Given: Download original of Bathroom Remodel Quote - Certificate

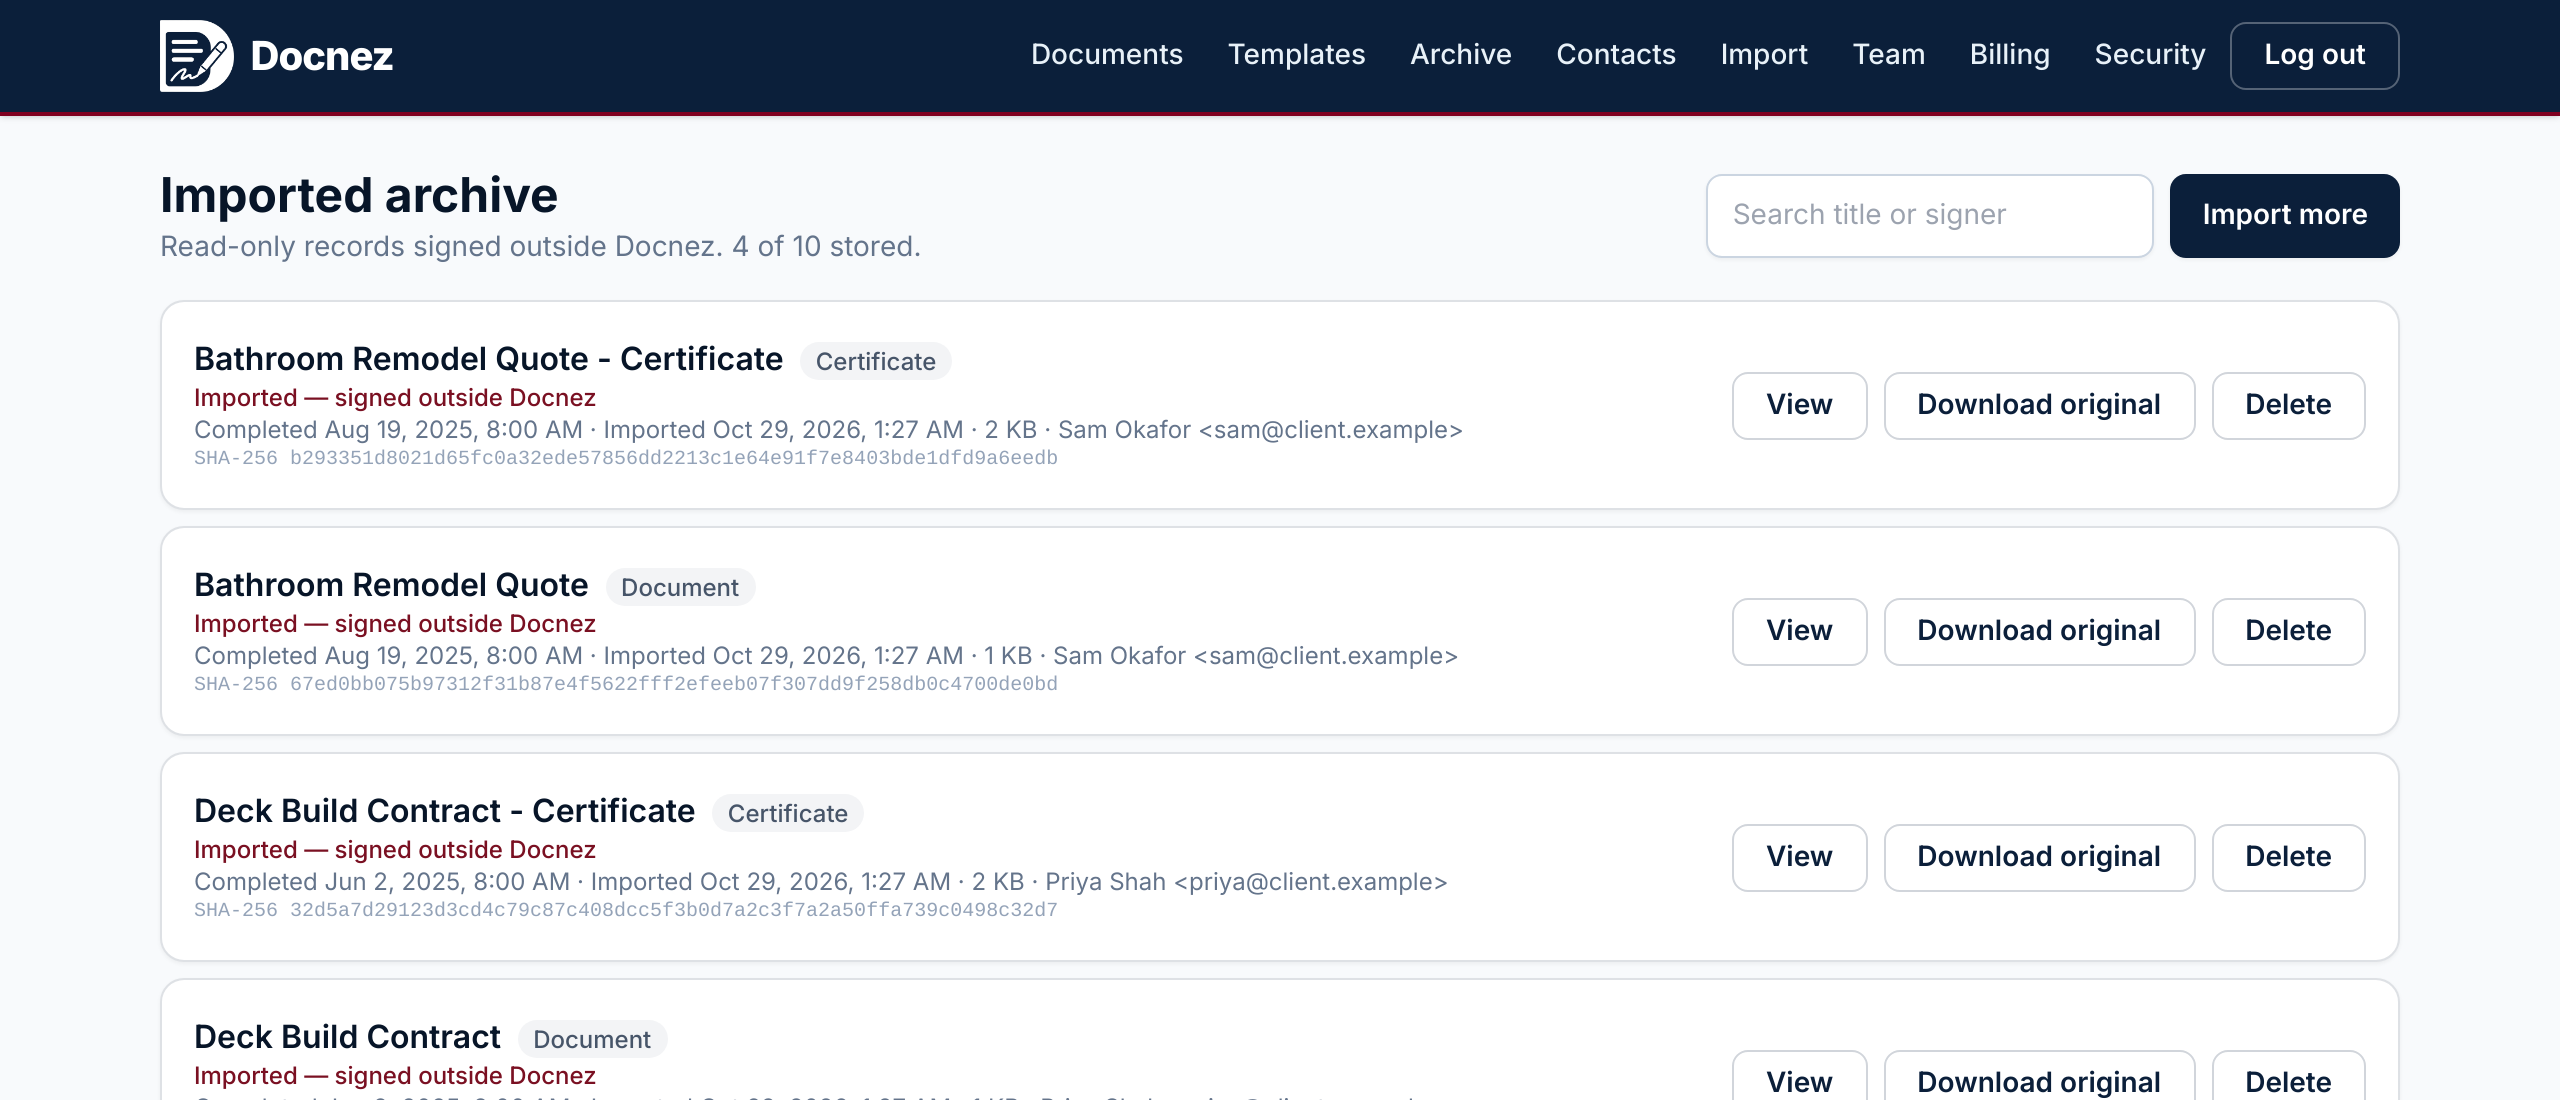Looking at the screenshot, I should 2039,406.
